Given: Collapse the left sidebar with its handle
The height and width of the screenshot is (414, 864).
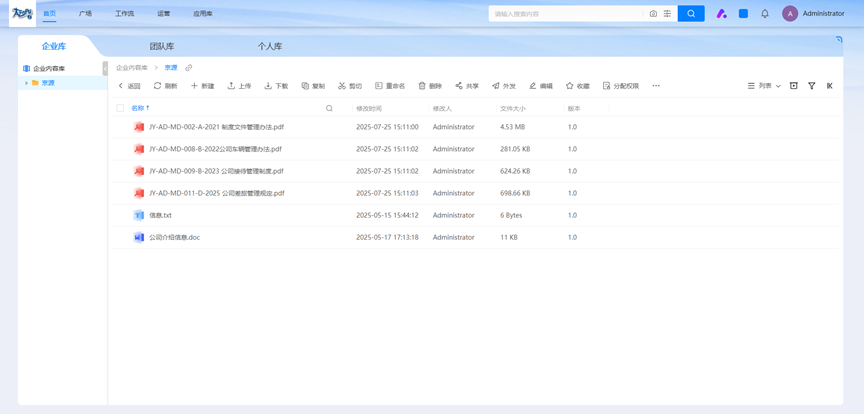Looking at the screenshot, I should tap(105, 68).
